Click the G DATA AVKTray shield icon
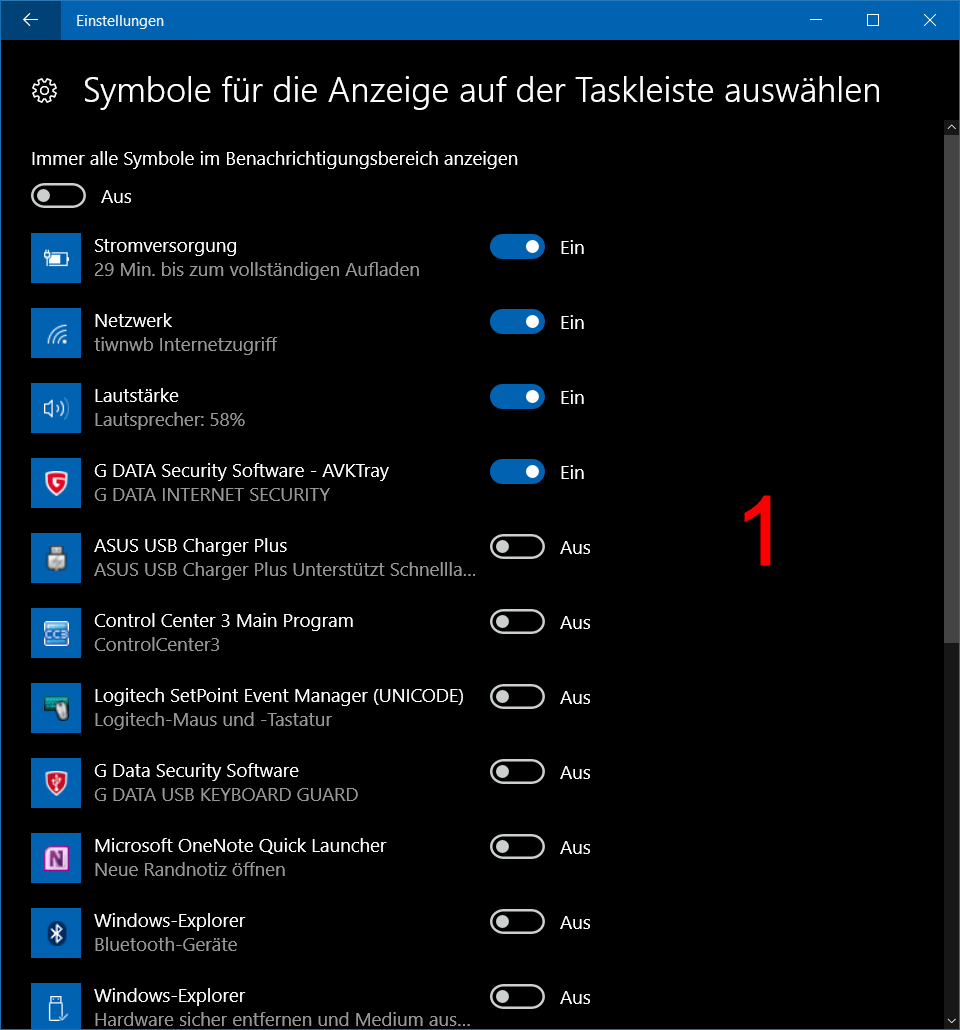Screen dimensions: 960x1030 (56, 483)
